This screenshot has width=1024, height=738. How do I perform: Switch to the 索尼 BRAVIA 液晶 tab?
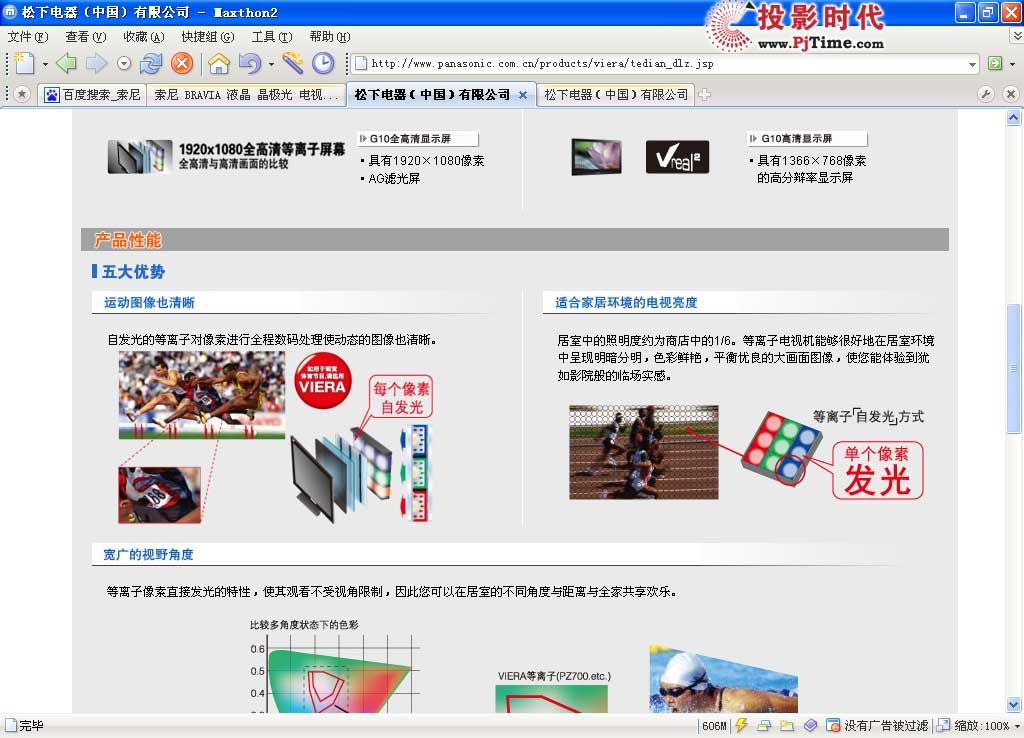(246, 95)
